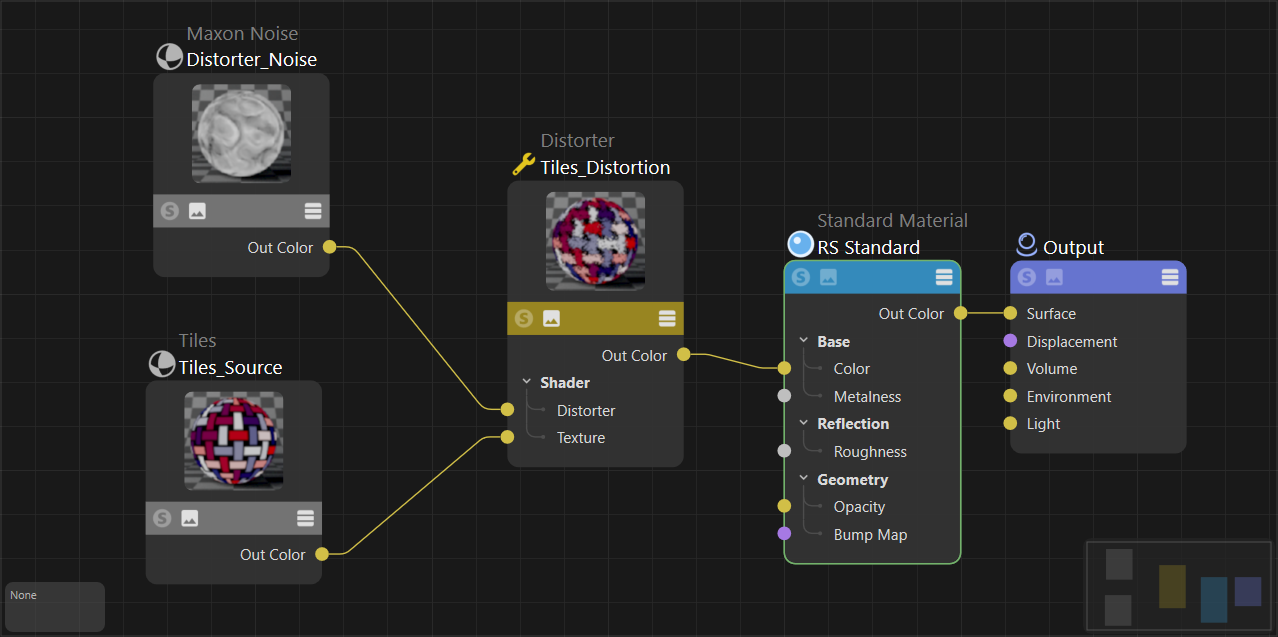Click the Out Color port of Tiles_Source

tap(322, 554)
